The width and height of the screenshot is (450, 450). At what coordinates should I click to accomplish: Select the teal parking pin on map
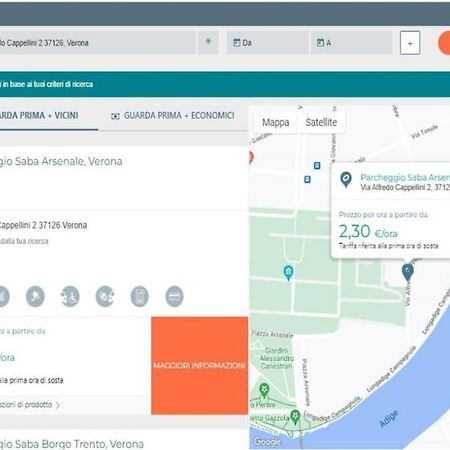pos(288,273)
